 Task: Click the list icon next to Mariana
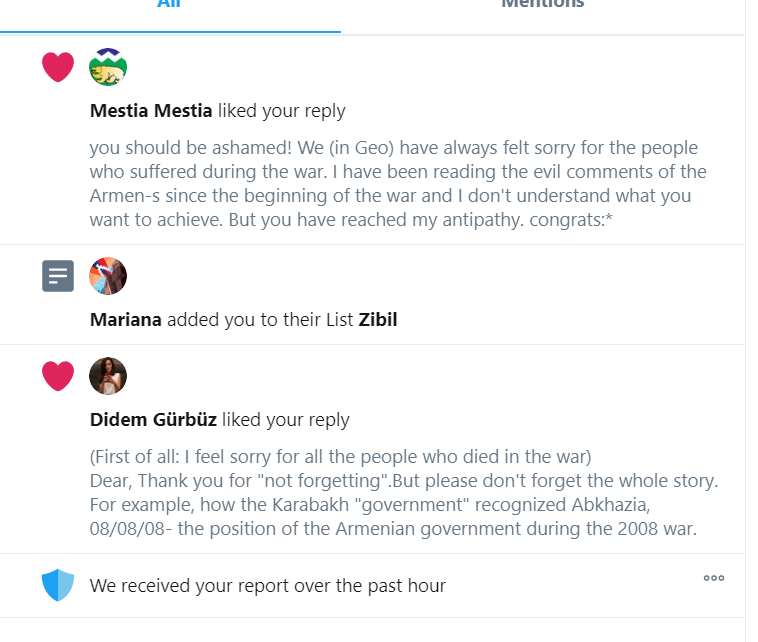click(58, 276)
